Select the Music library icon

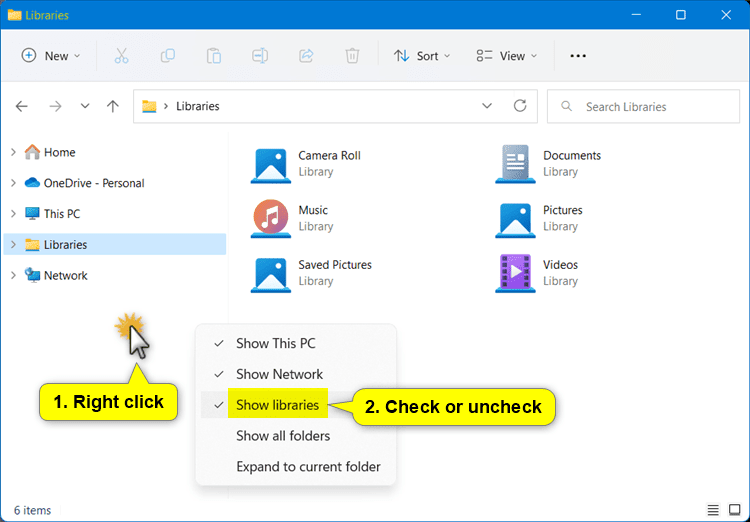tap(271, 219)
